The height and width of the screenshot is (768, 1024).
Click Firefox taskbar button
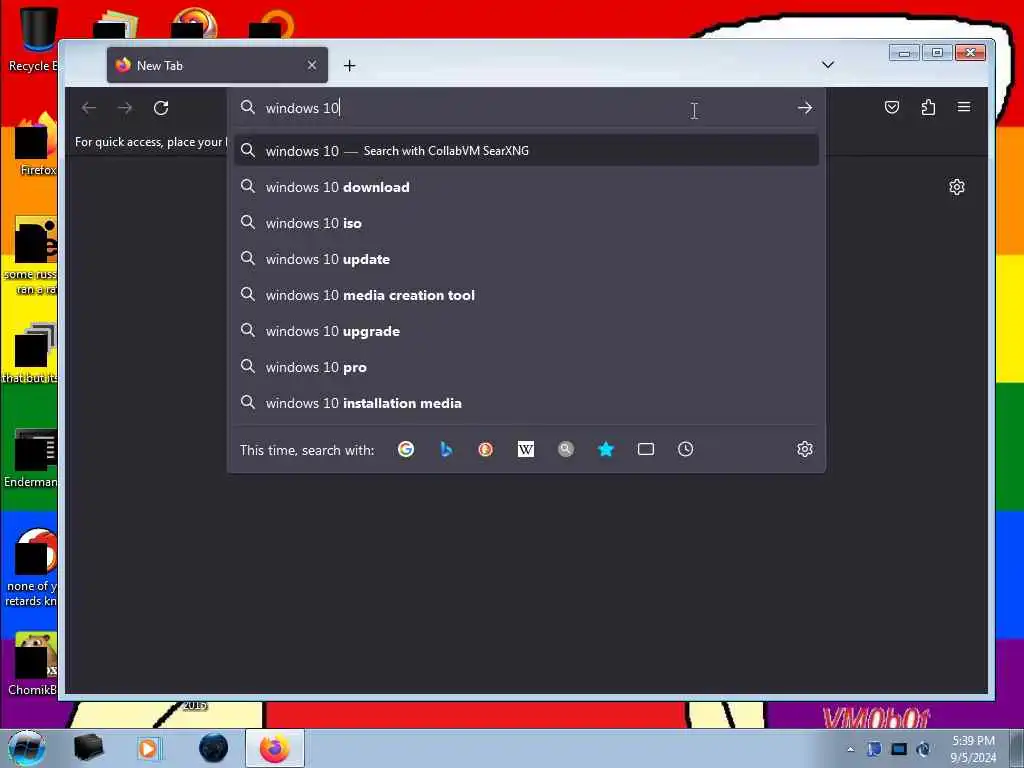pyautogui.click(x=275, y=748)
